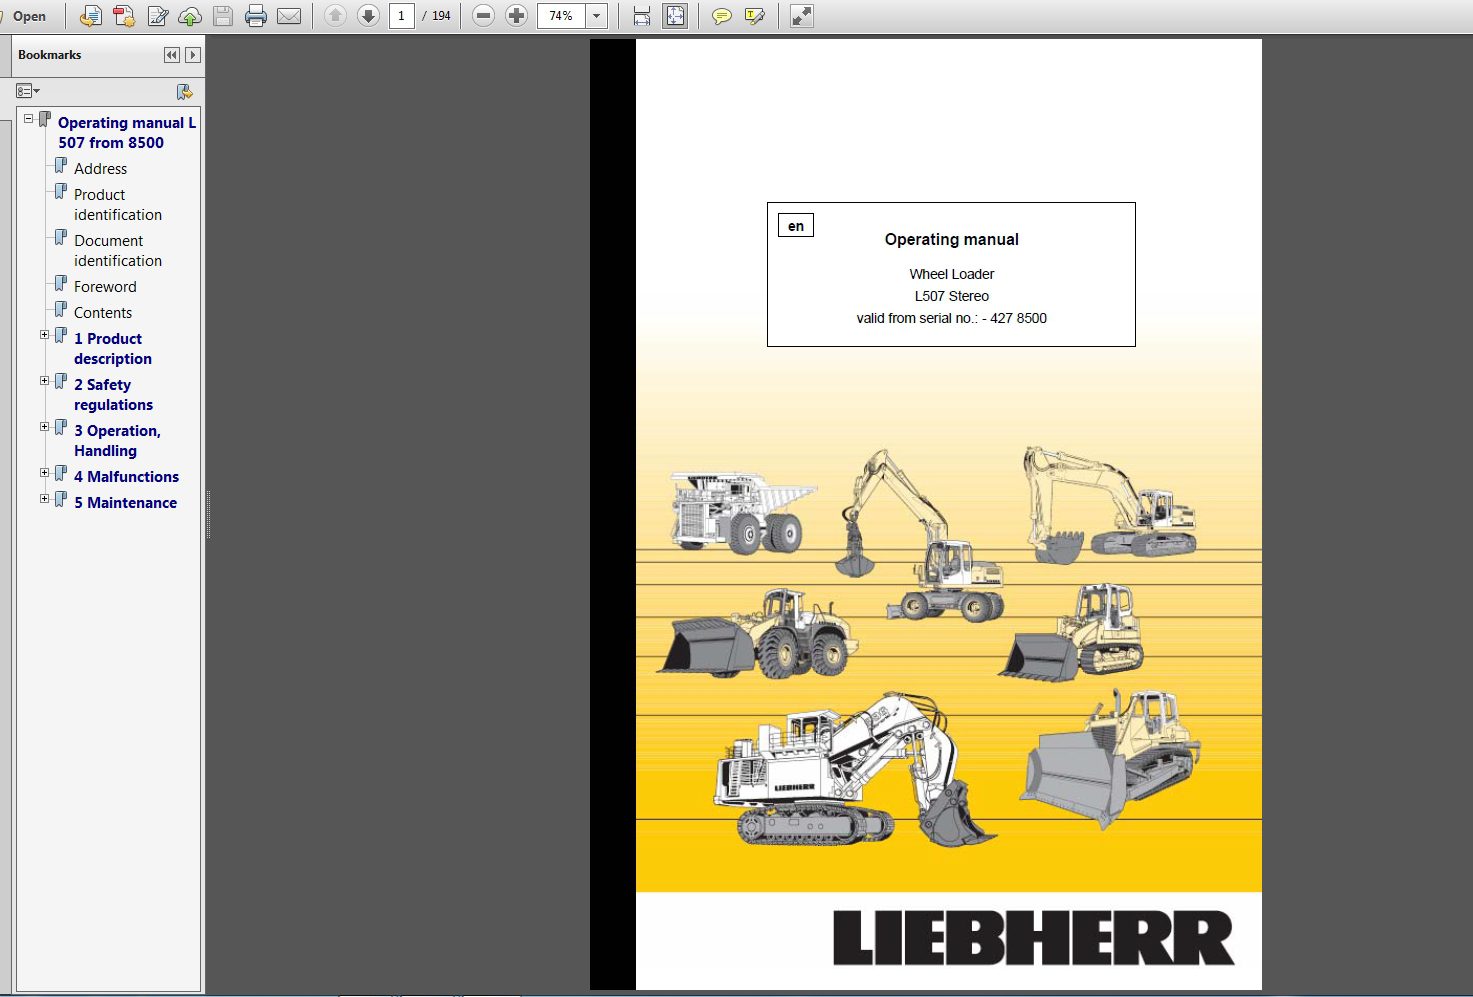The image size is (1473, 997).
Task: Click the 'Operating manual' heading on page
Action: (951, 239)
